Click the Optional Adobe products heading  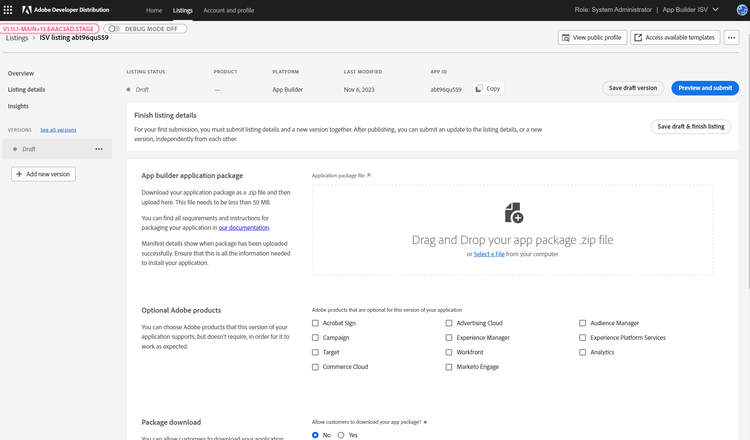[x=181, y=310]
